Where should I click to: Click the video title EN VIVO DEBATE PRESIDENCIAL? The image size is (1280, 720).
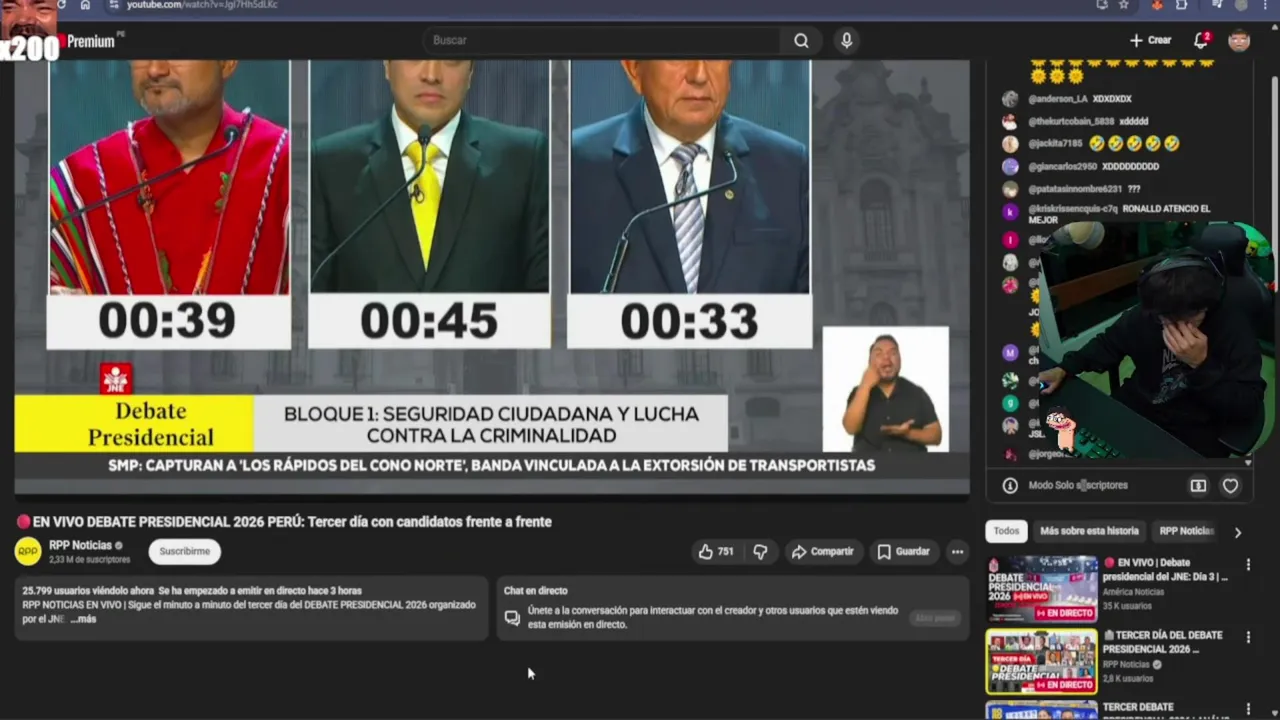click(x=285, y=521)
